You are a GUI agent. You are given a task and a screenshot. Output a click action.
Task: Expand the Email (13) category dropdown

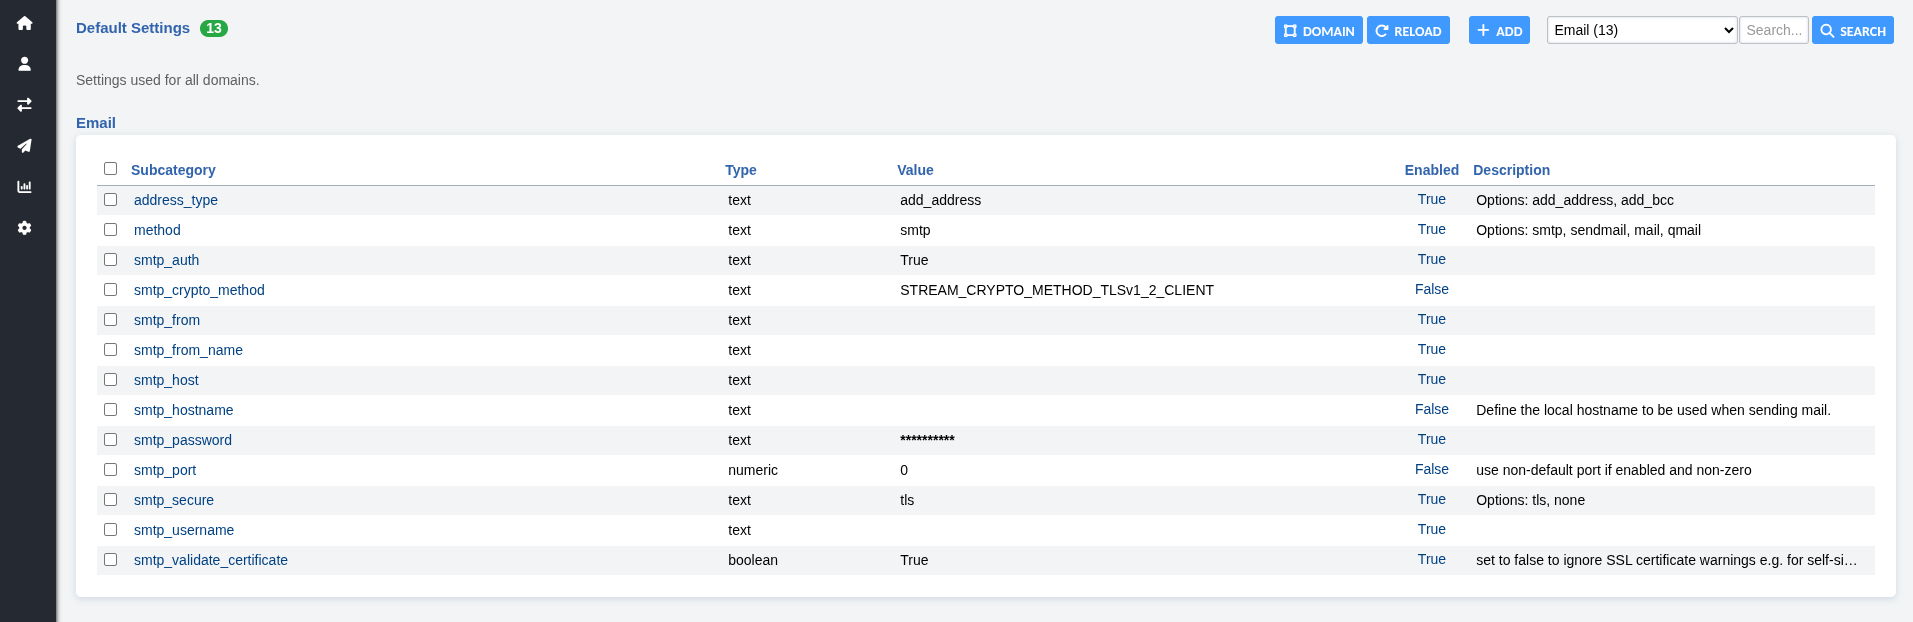pyautogui.click(x=1642, y=30)
